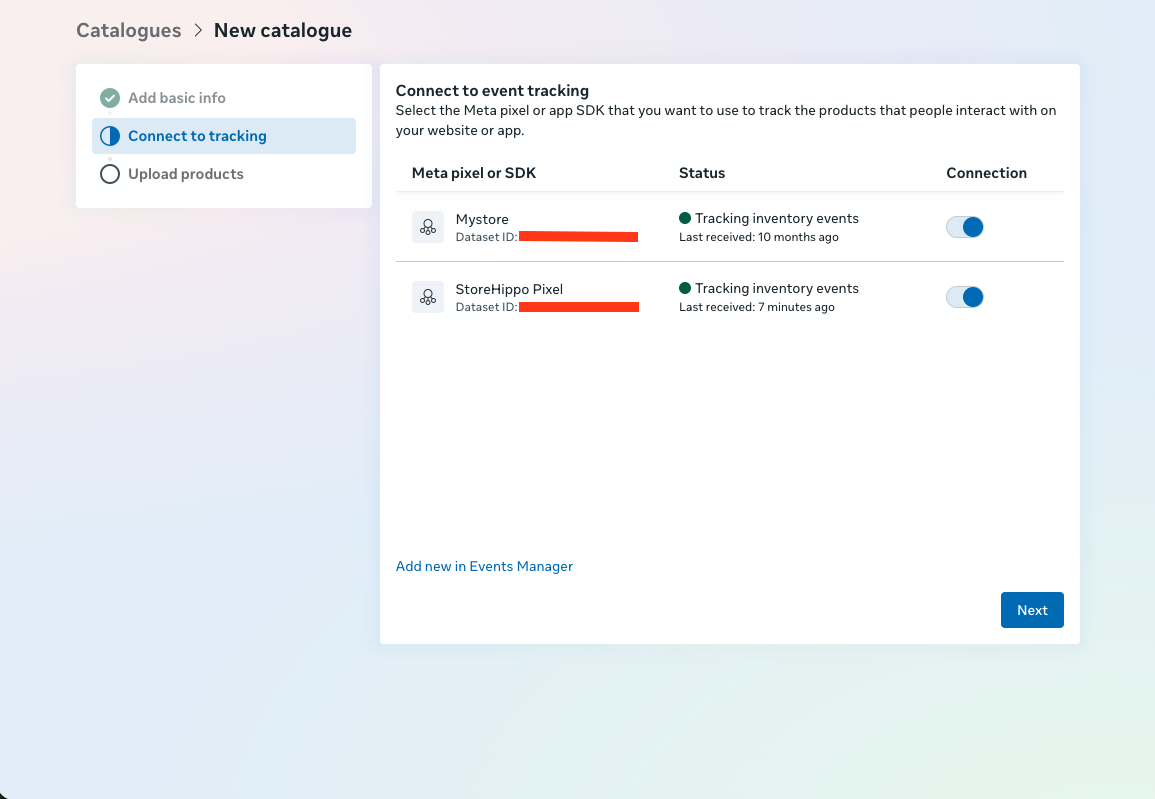Click the StoreHippo Pixel dataset icon
The image size is (1155, 799).
click(428, 297)
